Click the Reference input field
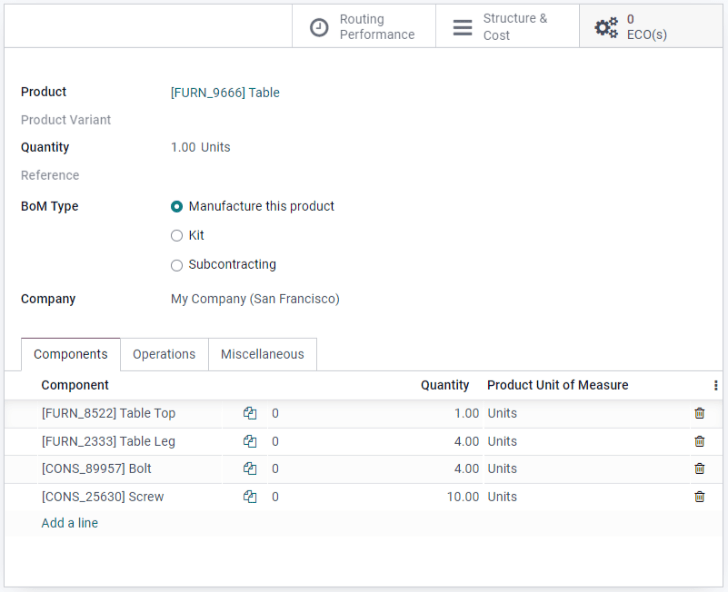728x592 pixels. [300, 176]
